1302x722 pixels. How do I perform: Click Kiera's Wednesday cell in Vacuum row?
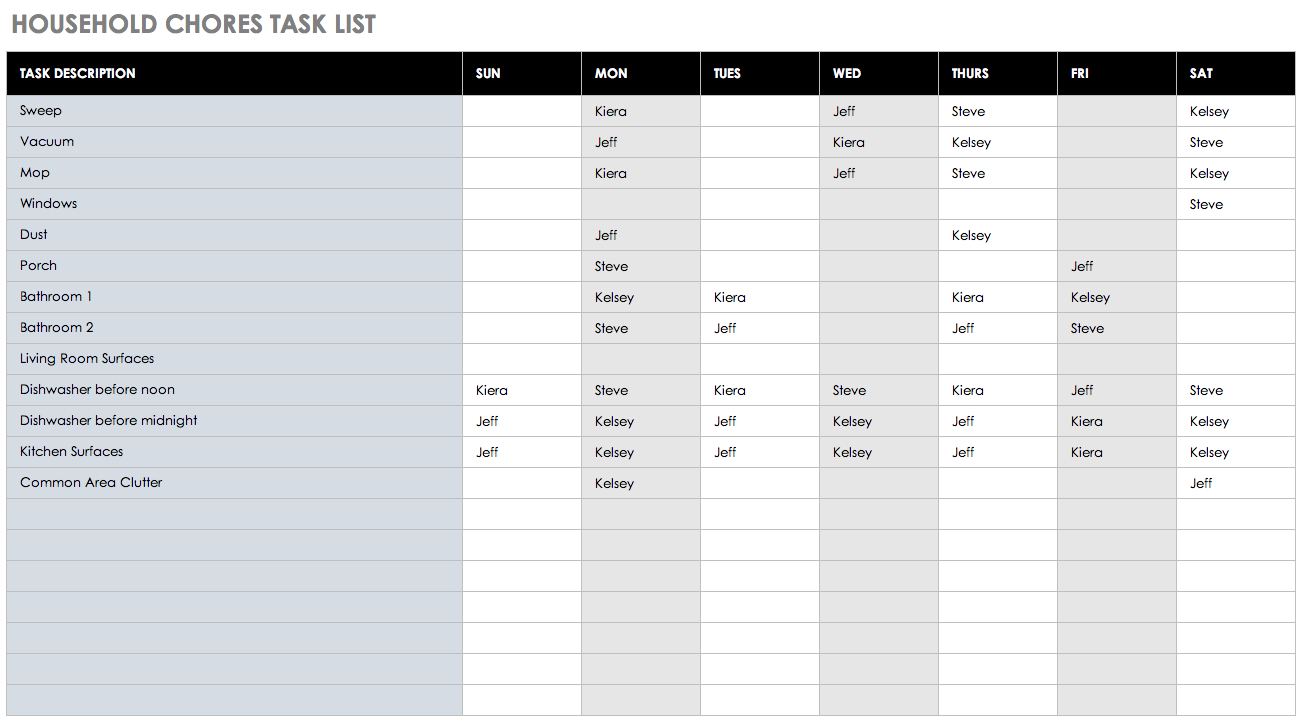click(x=849, y=142)
